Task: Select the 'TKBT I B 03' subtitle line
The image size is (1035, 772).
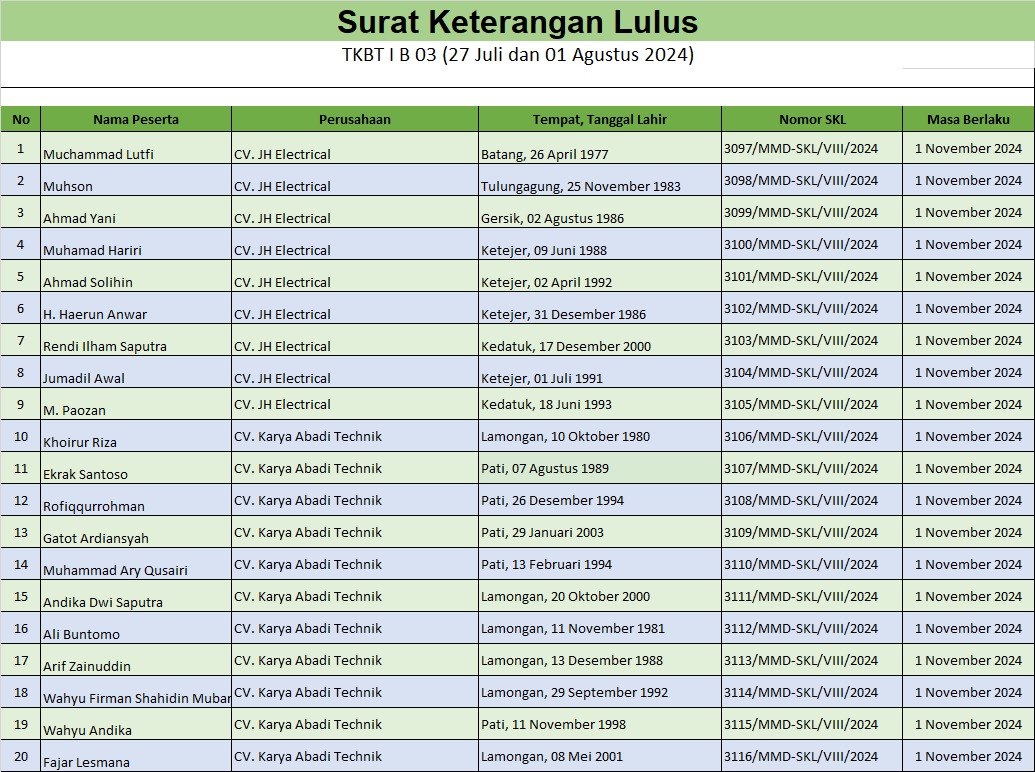Action: pyautogui.click(x=518, y=54)
